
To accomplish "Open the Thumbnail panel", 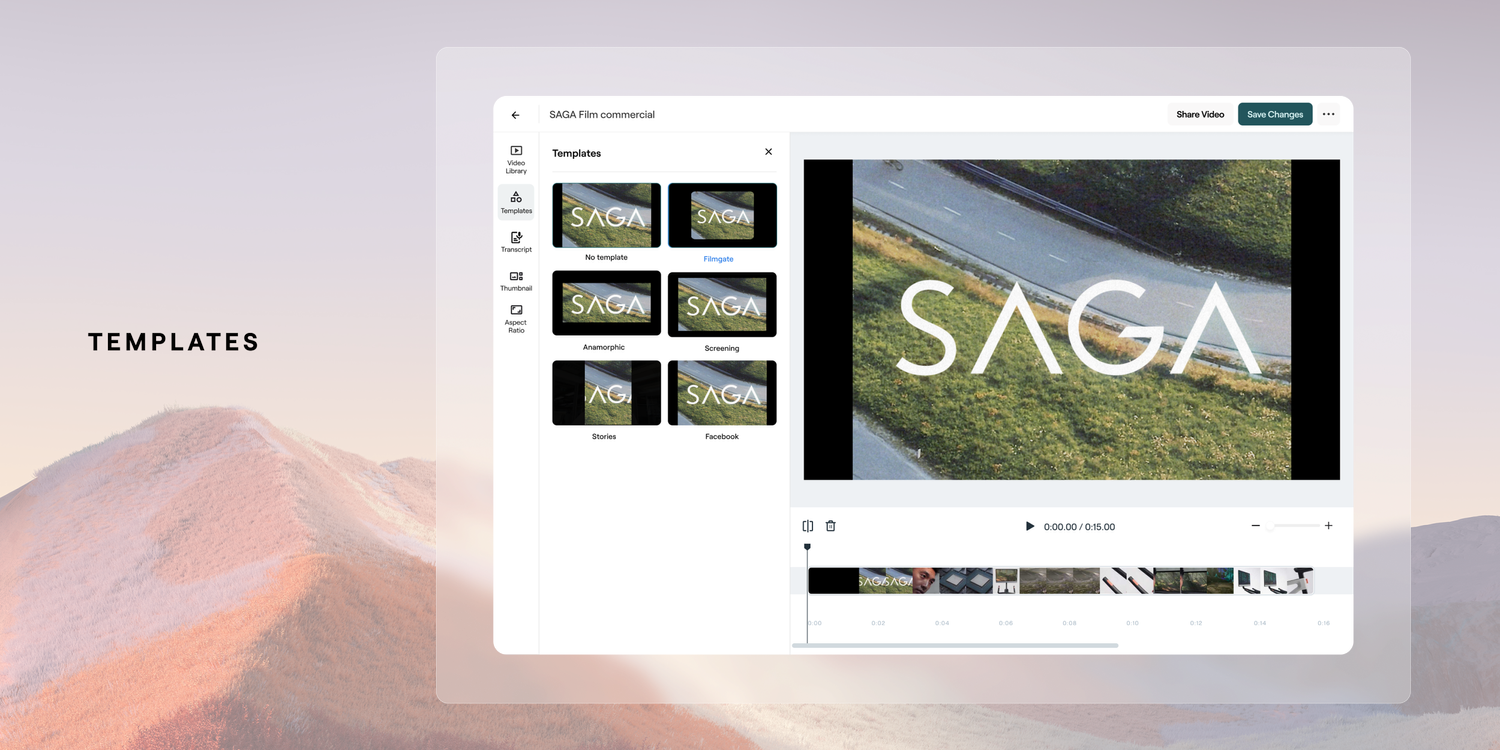I will point(516,281).
